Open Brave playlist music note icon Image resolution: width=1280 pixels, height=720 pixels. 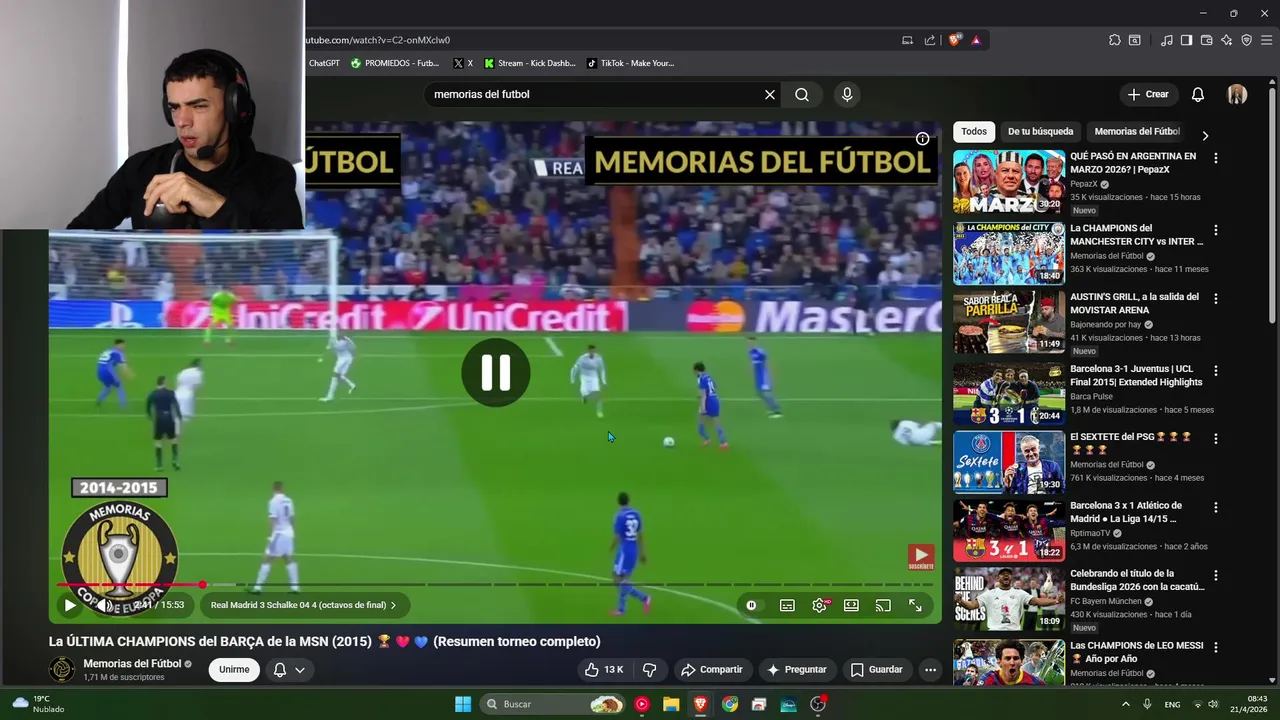[1166, 40]
